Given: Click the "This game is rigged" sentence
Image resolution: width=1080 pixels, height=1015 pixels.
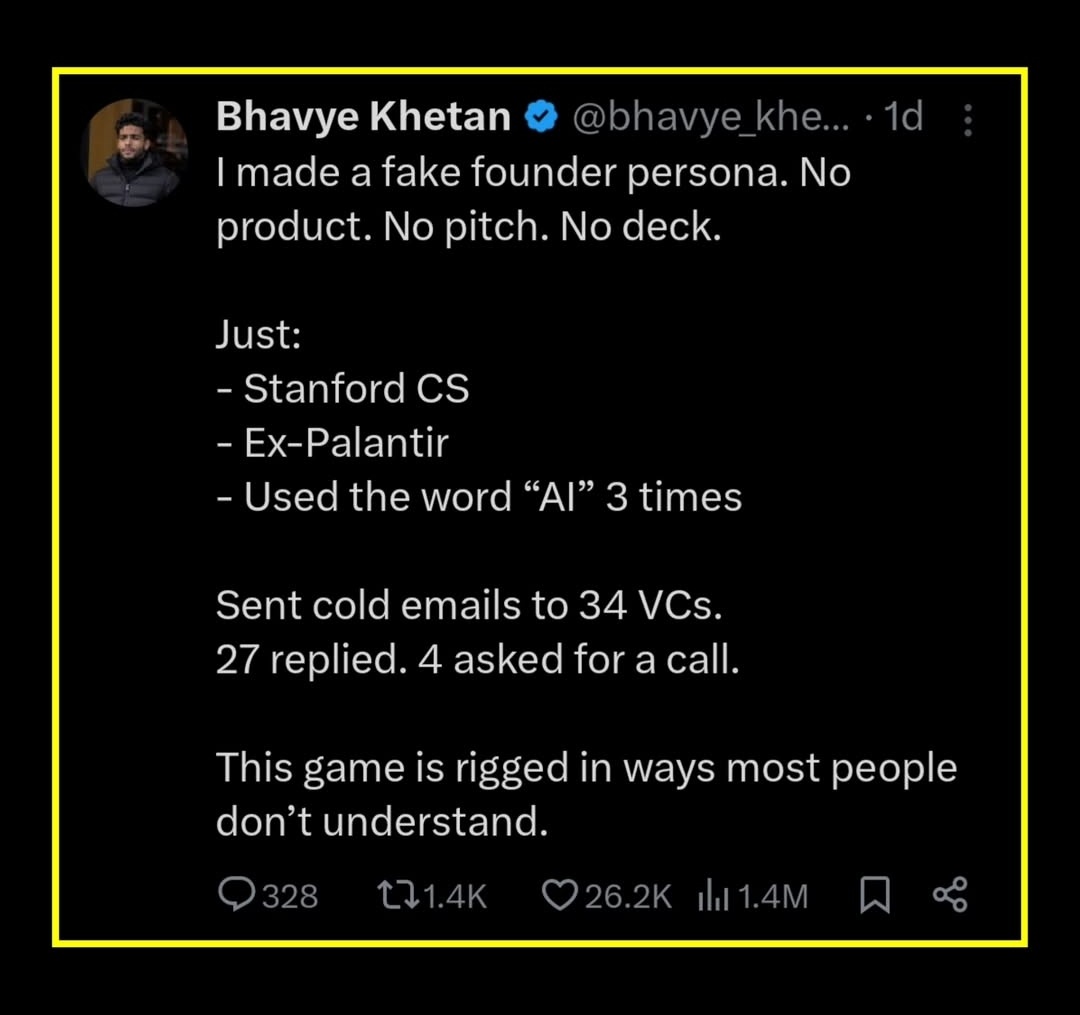Looking at the screenshot, I should (586, 768).
